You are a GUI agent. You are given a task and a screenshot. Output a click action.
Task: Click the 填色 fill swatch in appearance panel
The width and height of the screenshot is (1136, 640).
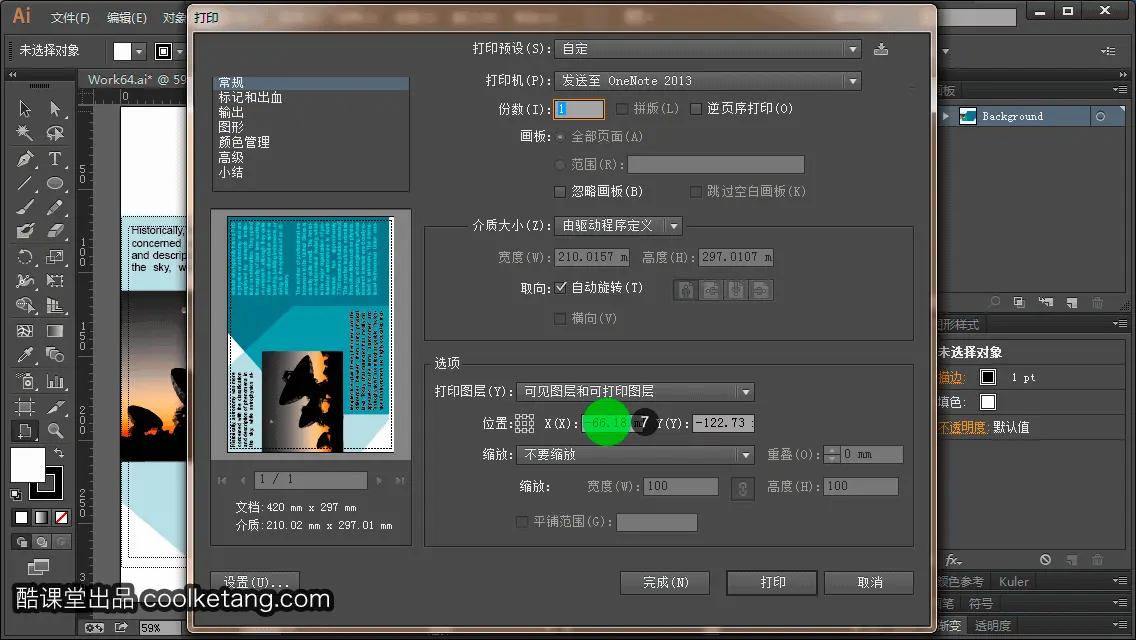click(x=987, y=402)
